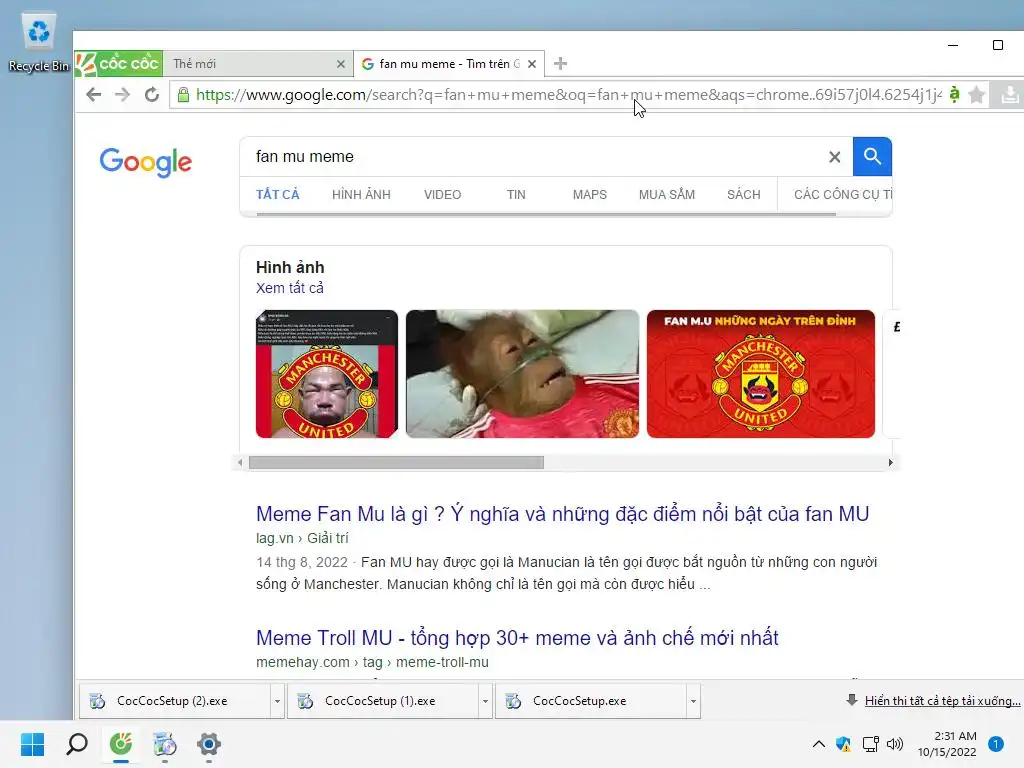
Task: Switch to MAPS results
Action: [x=590, y=195]
